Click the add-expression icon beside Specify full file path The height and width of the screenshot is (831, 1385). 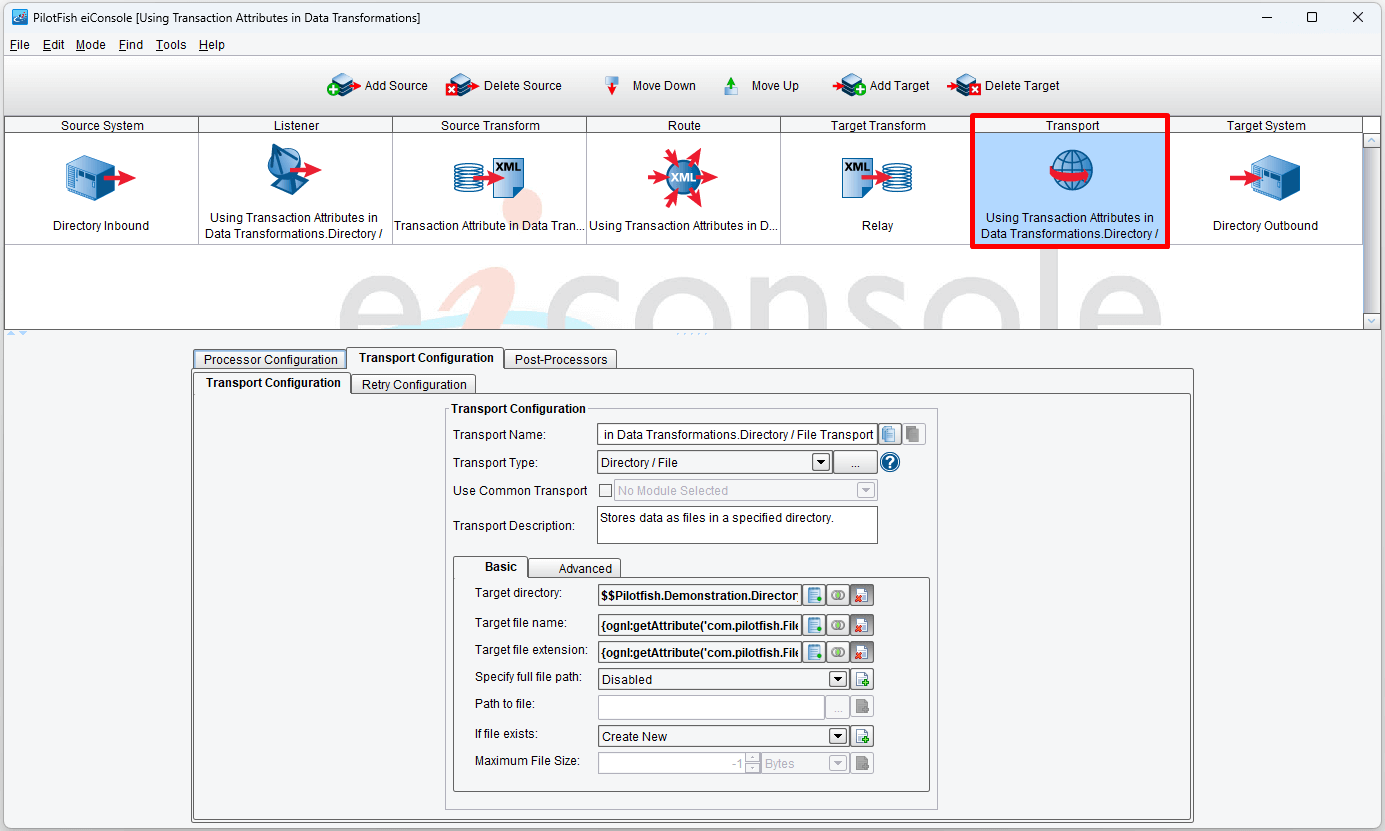[862, 679]
